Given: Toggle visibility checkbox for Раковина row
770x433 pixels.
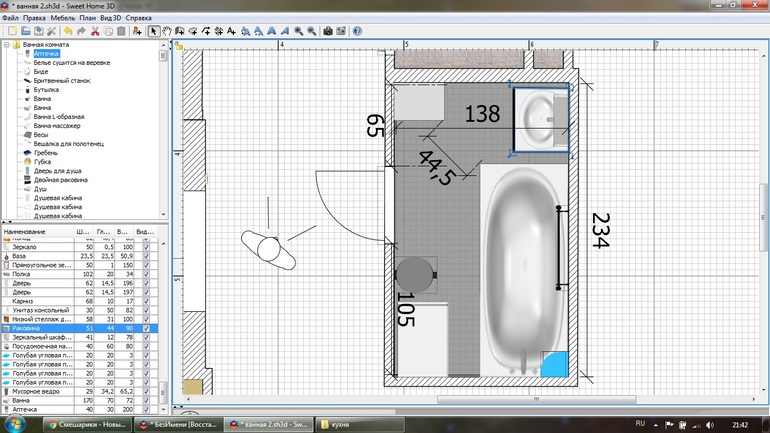Looking at the screenshot, I should 147,328.
